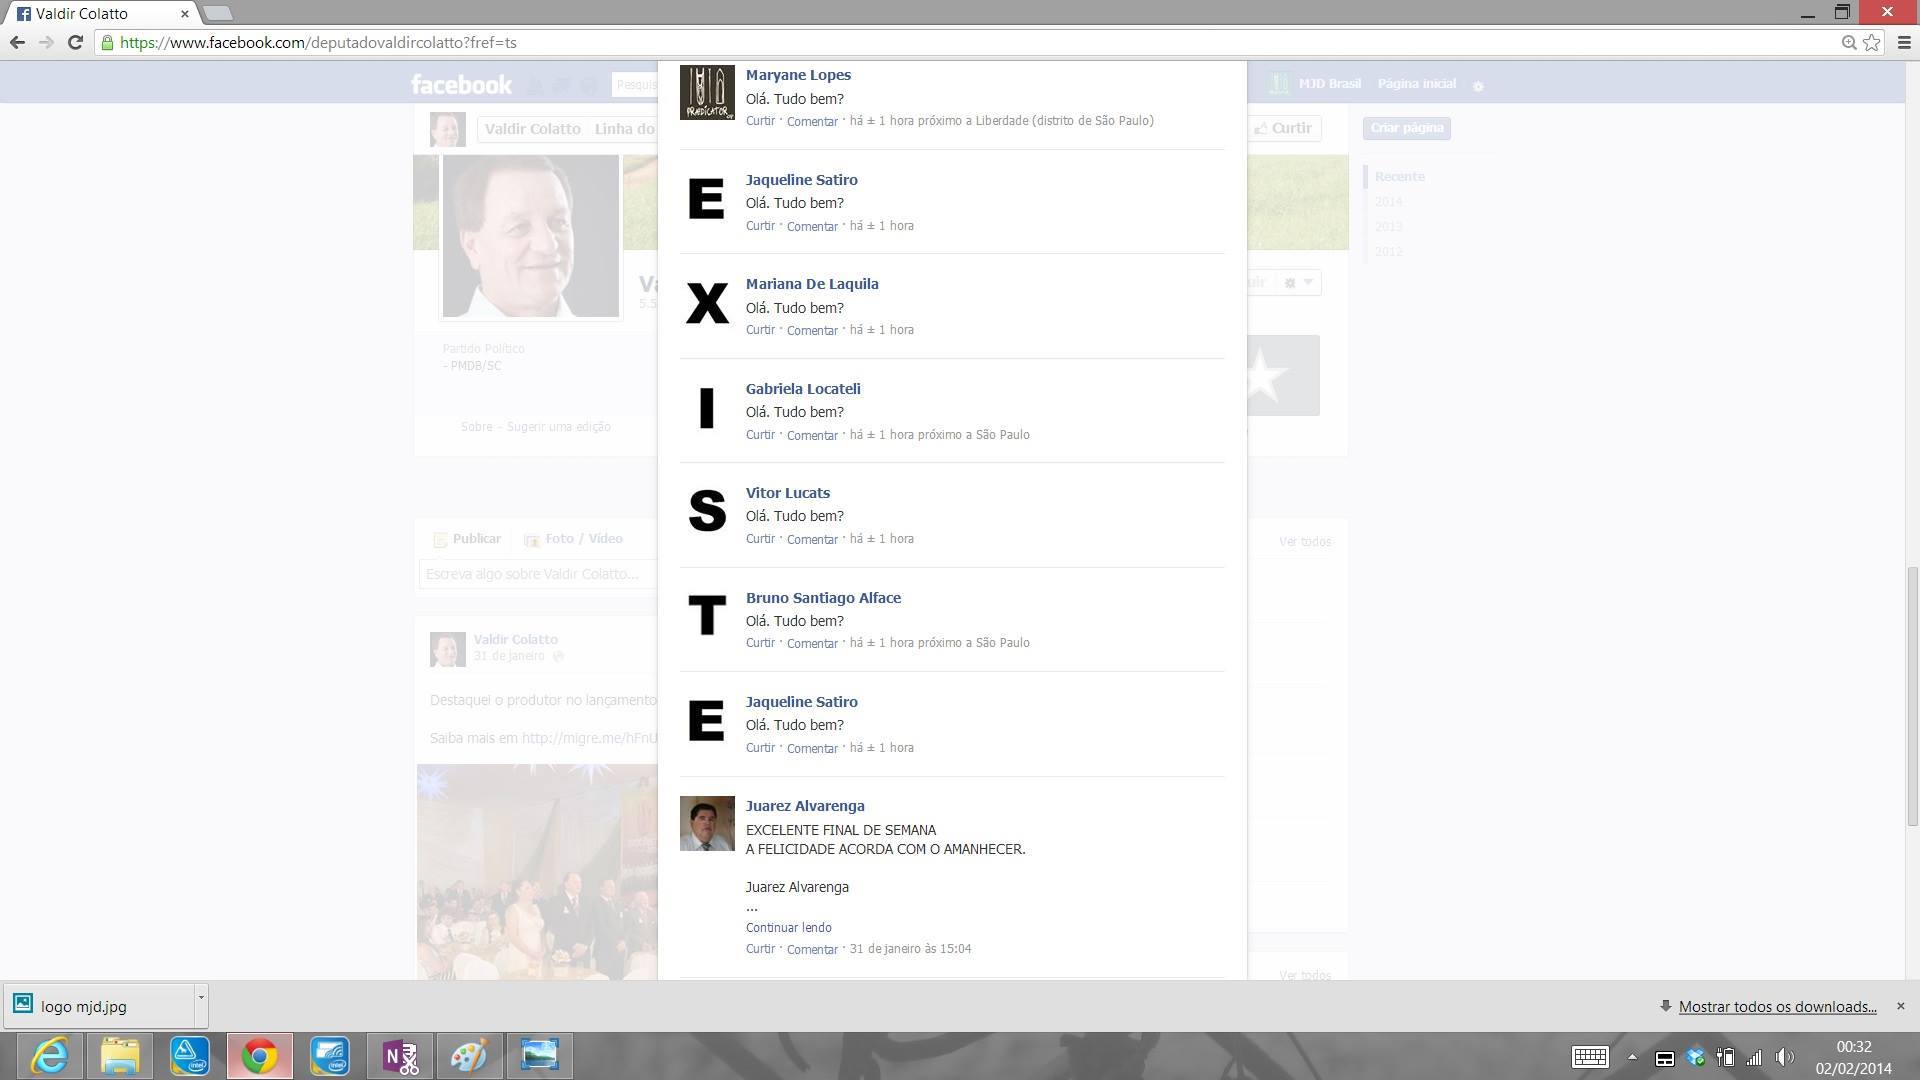Click Curtir under Gabriela Locateli post
1920x1080 pixels.
[x=760, y=435]
